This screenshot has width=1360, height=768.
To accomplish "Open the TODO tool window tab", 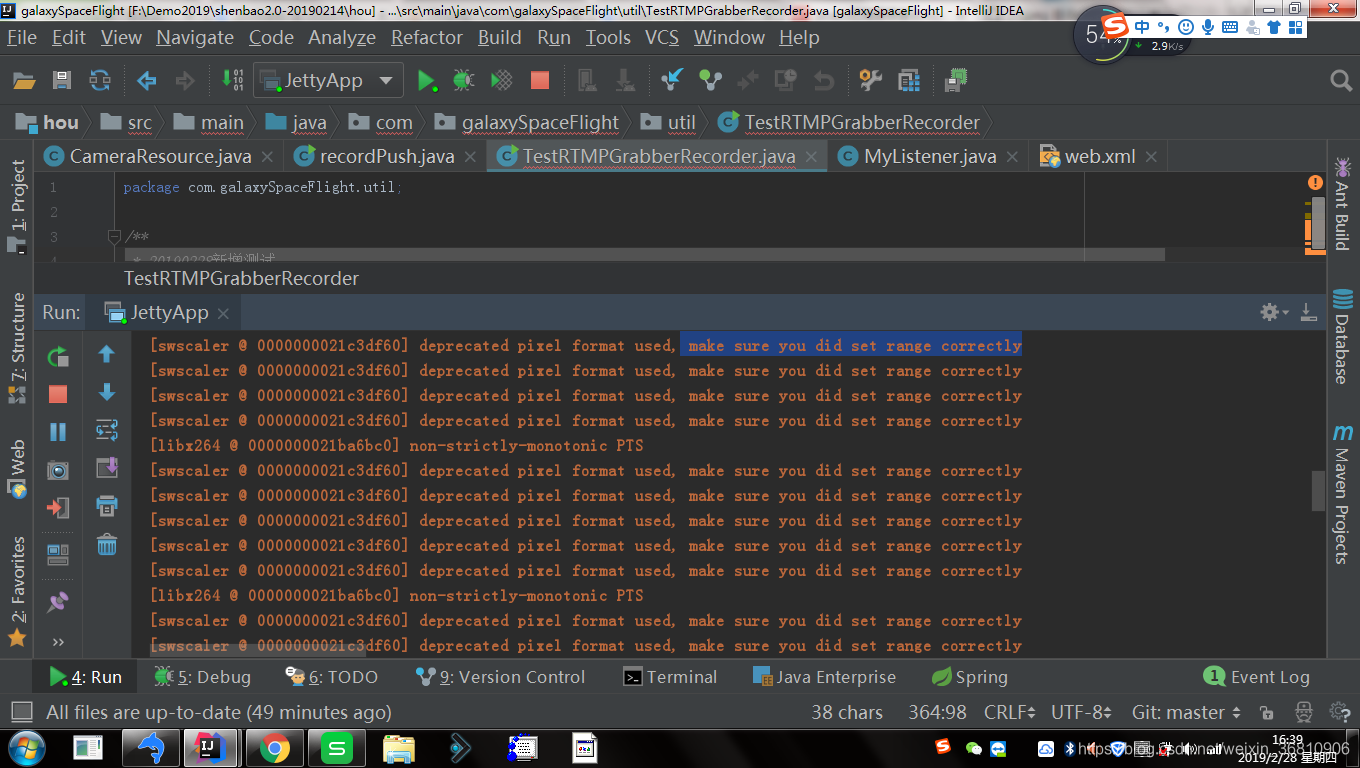I will tap(331, 677).
